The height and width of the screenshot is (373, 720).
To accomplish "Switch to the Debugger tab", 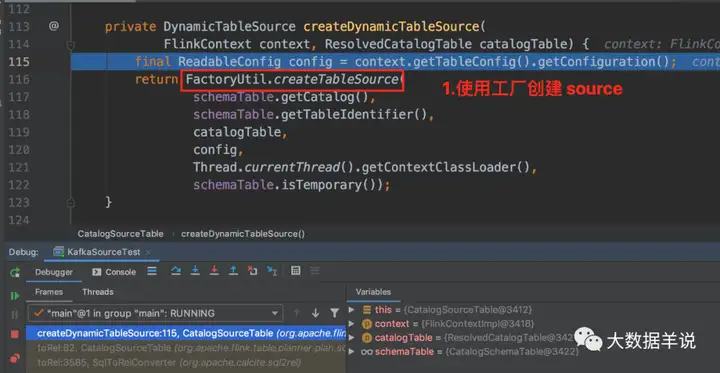I will click(54, 272).
